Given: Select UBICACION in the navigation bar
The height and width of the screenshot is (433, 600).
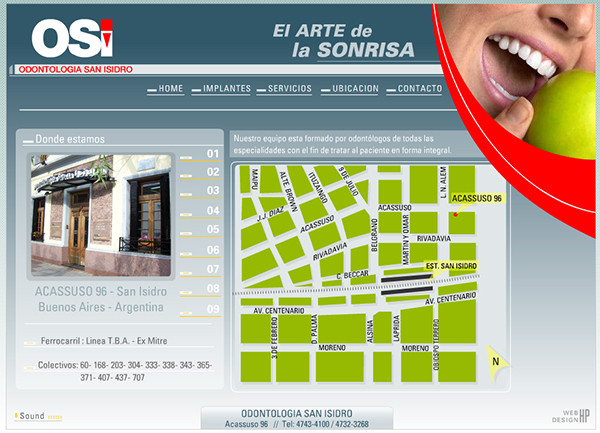Looking at the screenshot, I should 355,89.
